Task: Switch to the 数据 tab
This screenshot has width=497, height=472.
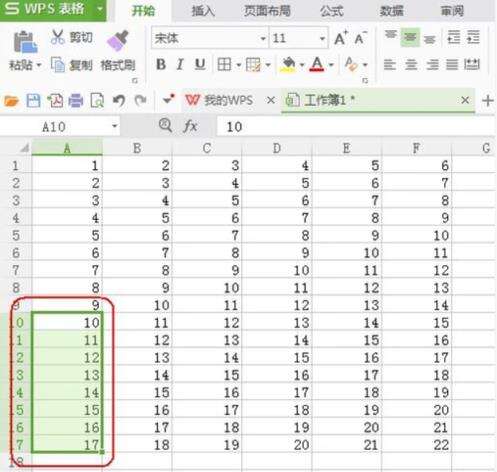Action: tap(392, 11)
